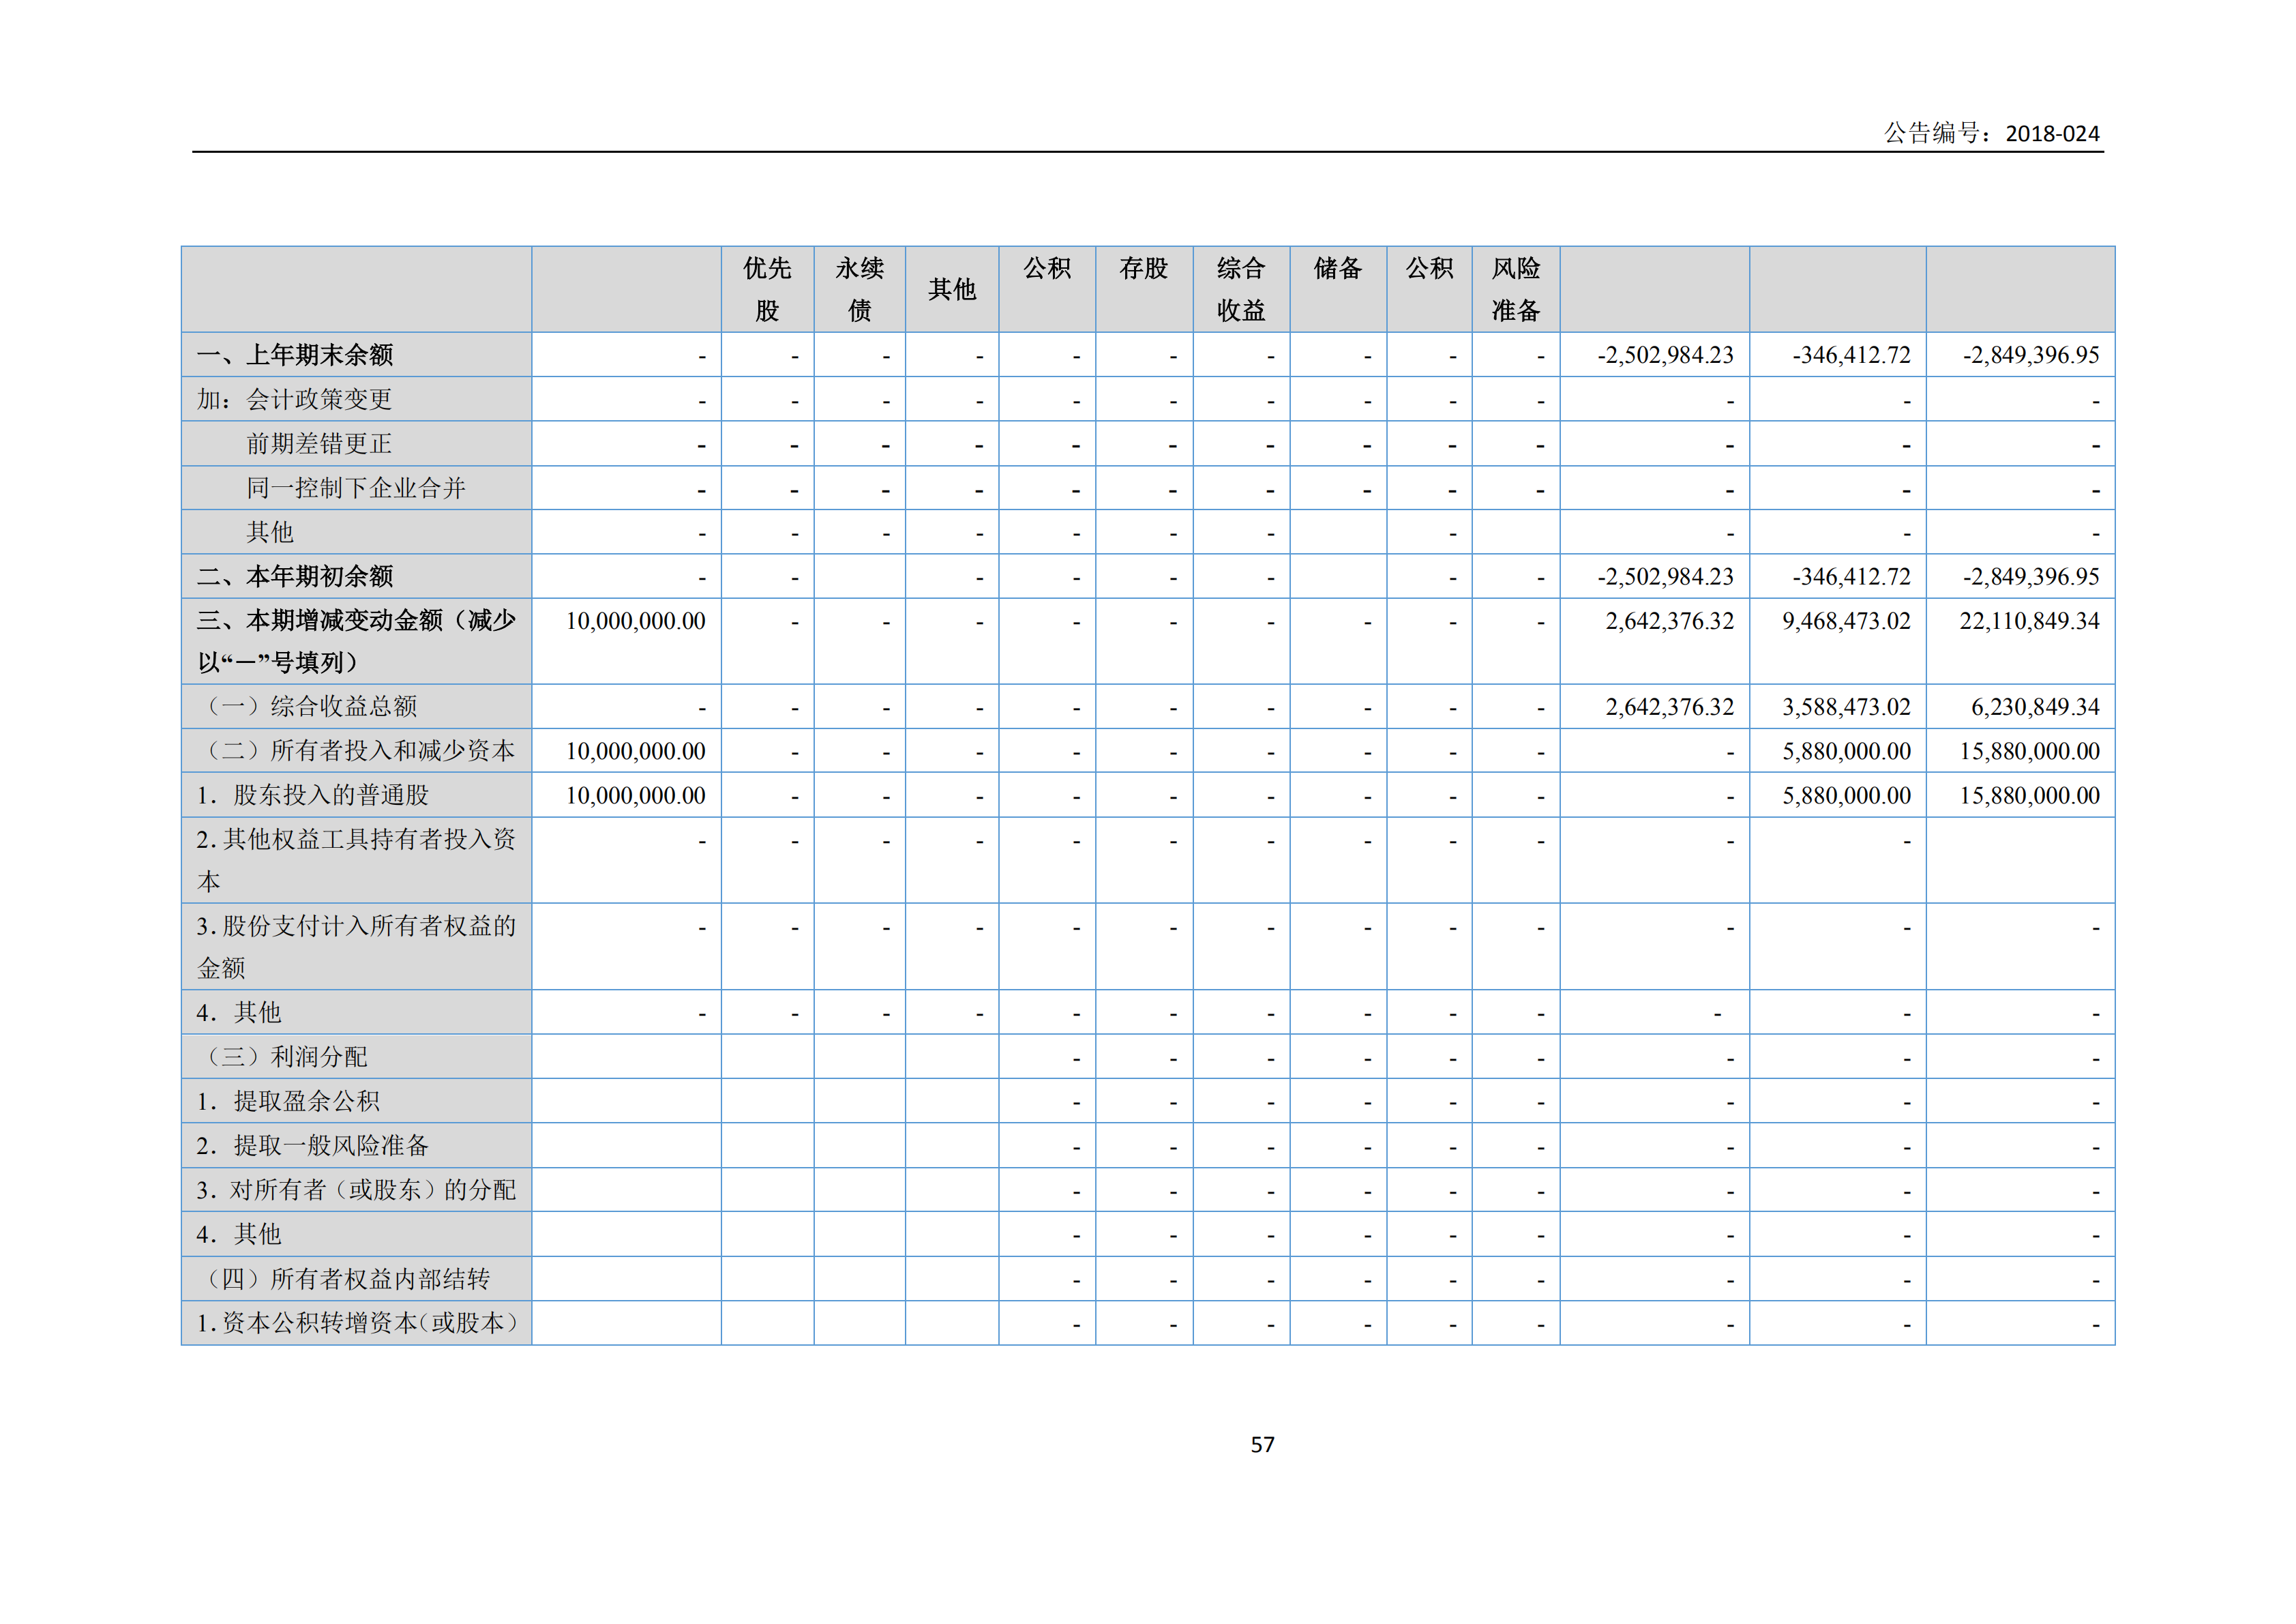Click row label 3. 对所有者（或股东）的分配
The image size is (2296, 1624).
(356, 1190)
